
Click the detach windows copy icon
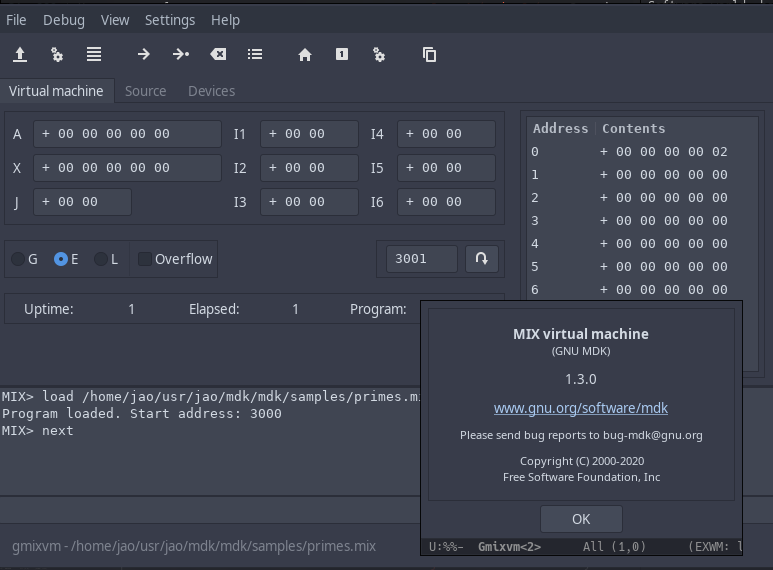pyautogui.click(x=429, y=54)
